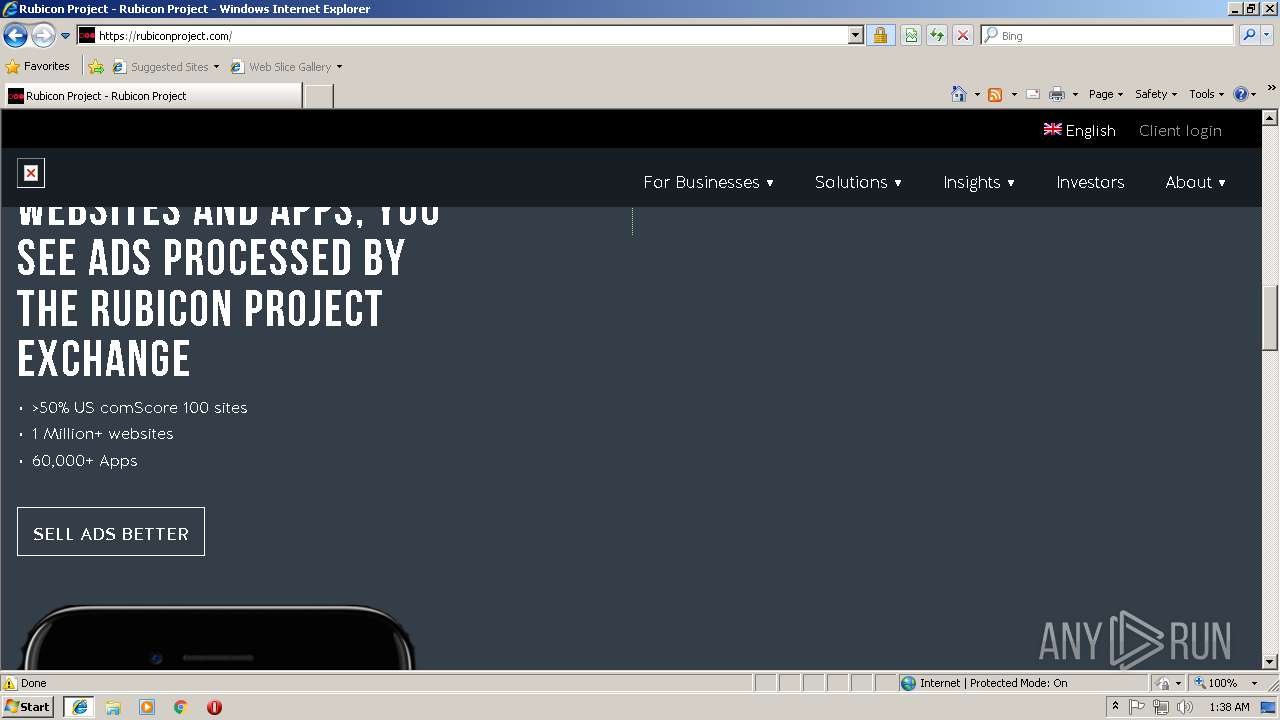
Task: Click the scrollbar down arrow
Action: (x=1270, y=661)
